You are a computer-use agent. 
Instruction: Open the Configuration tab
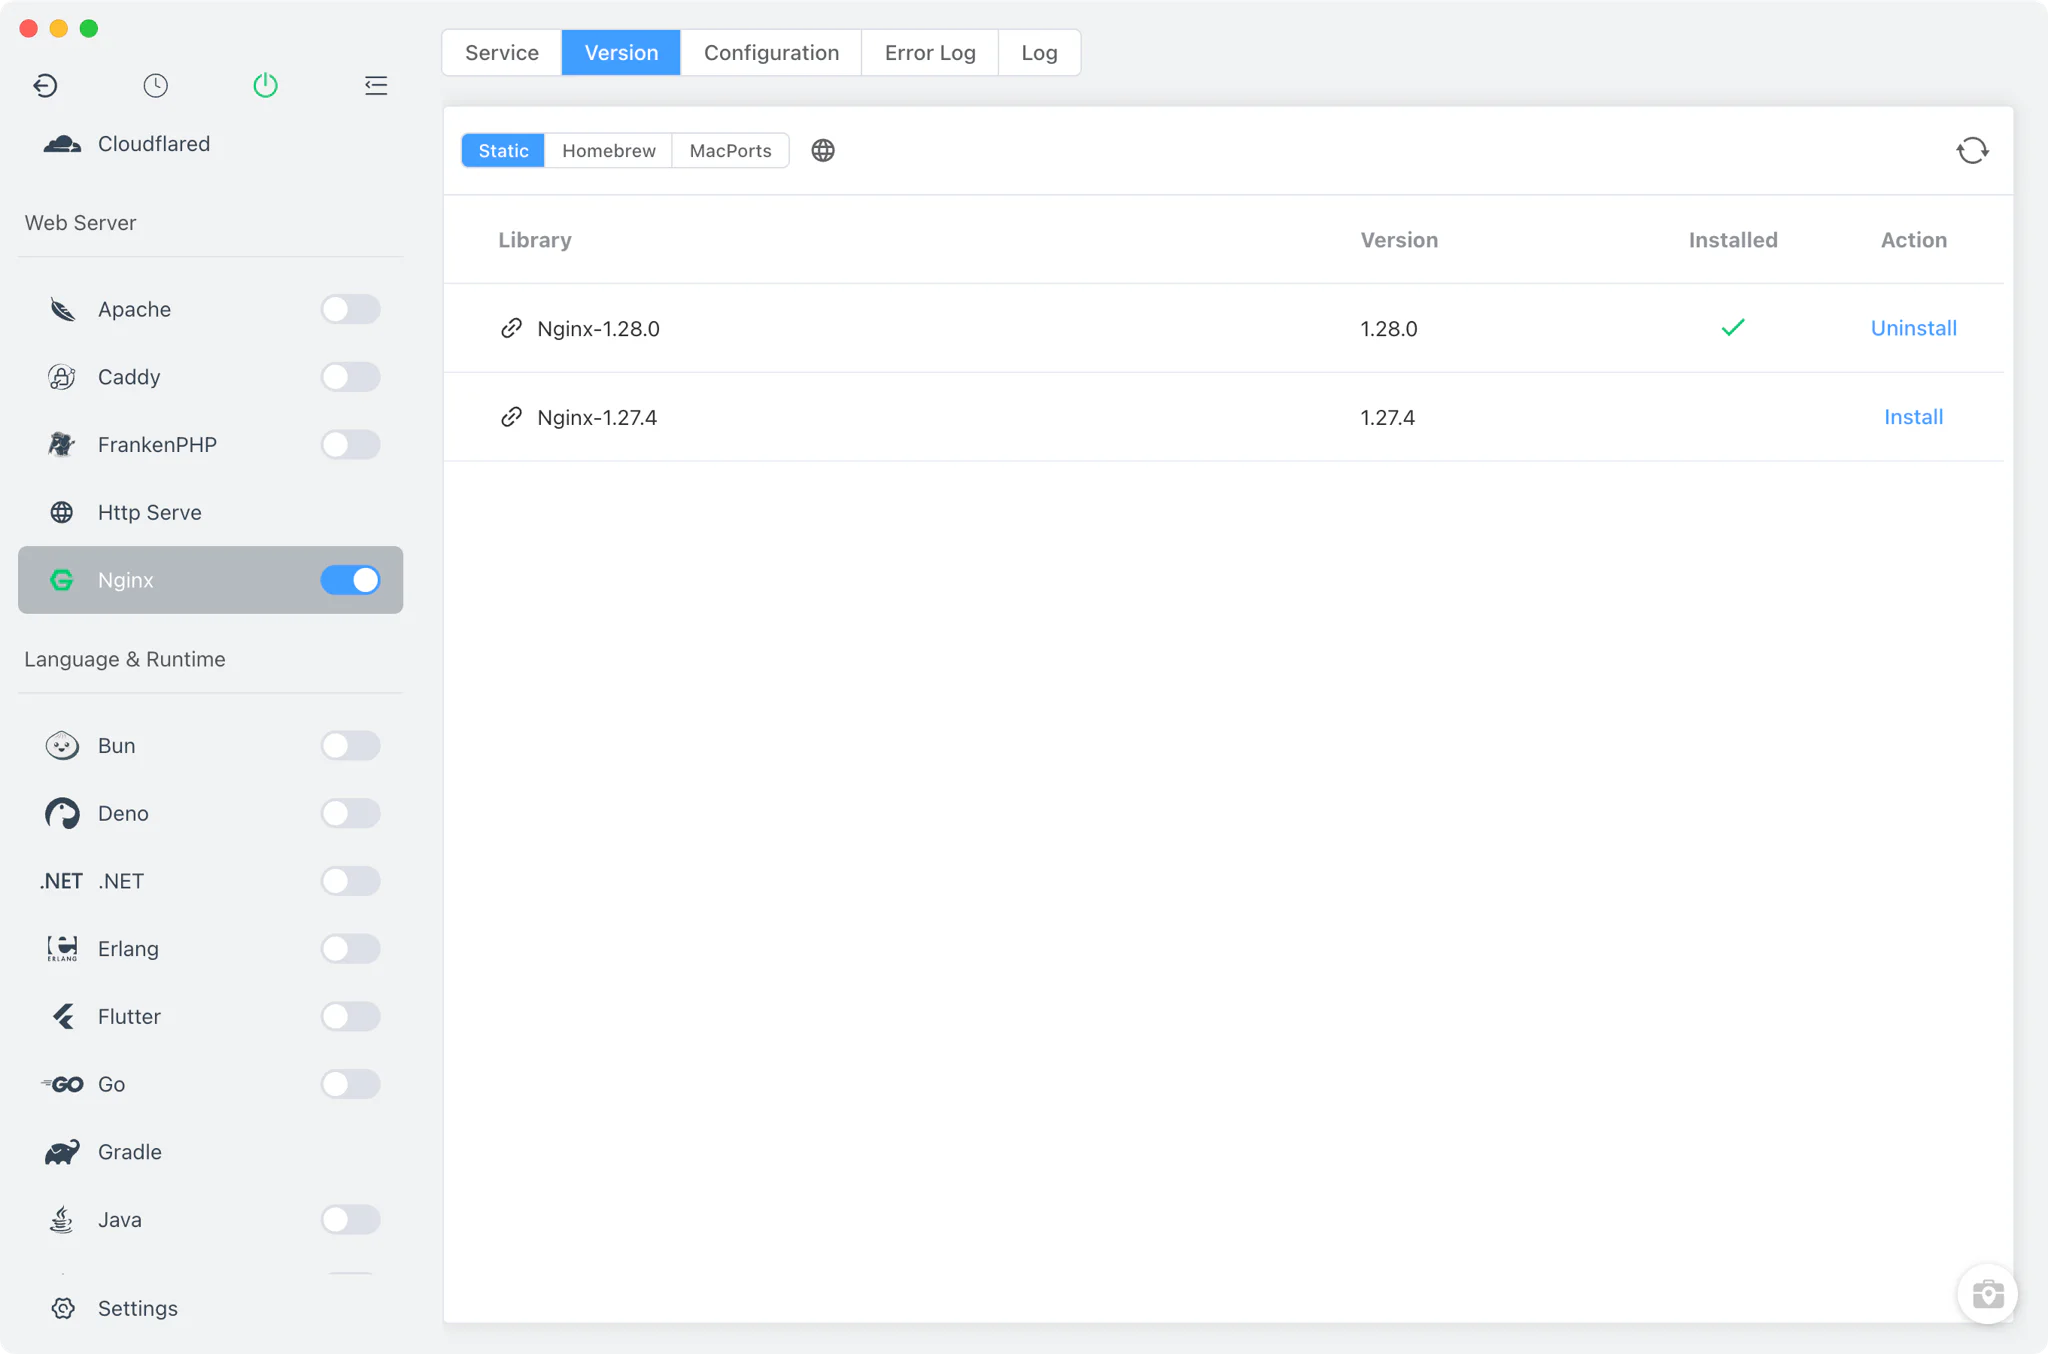click(x=771, y=53)
